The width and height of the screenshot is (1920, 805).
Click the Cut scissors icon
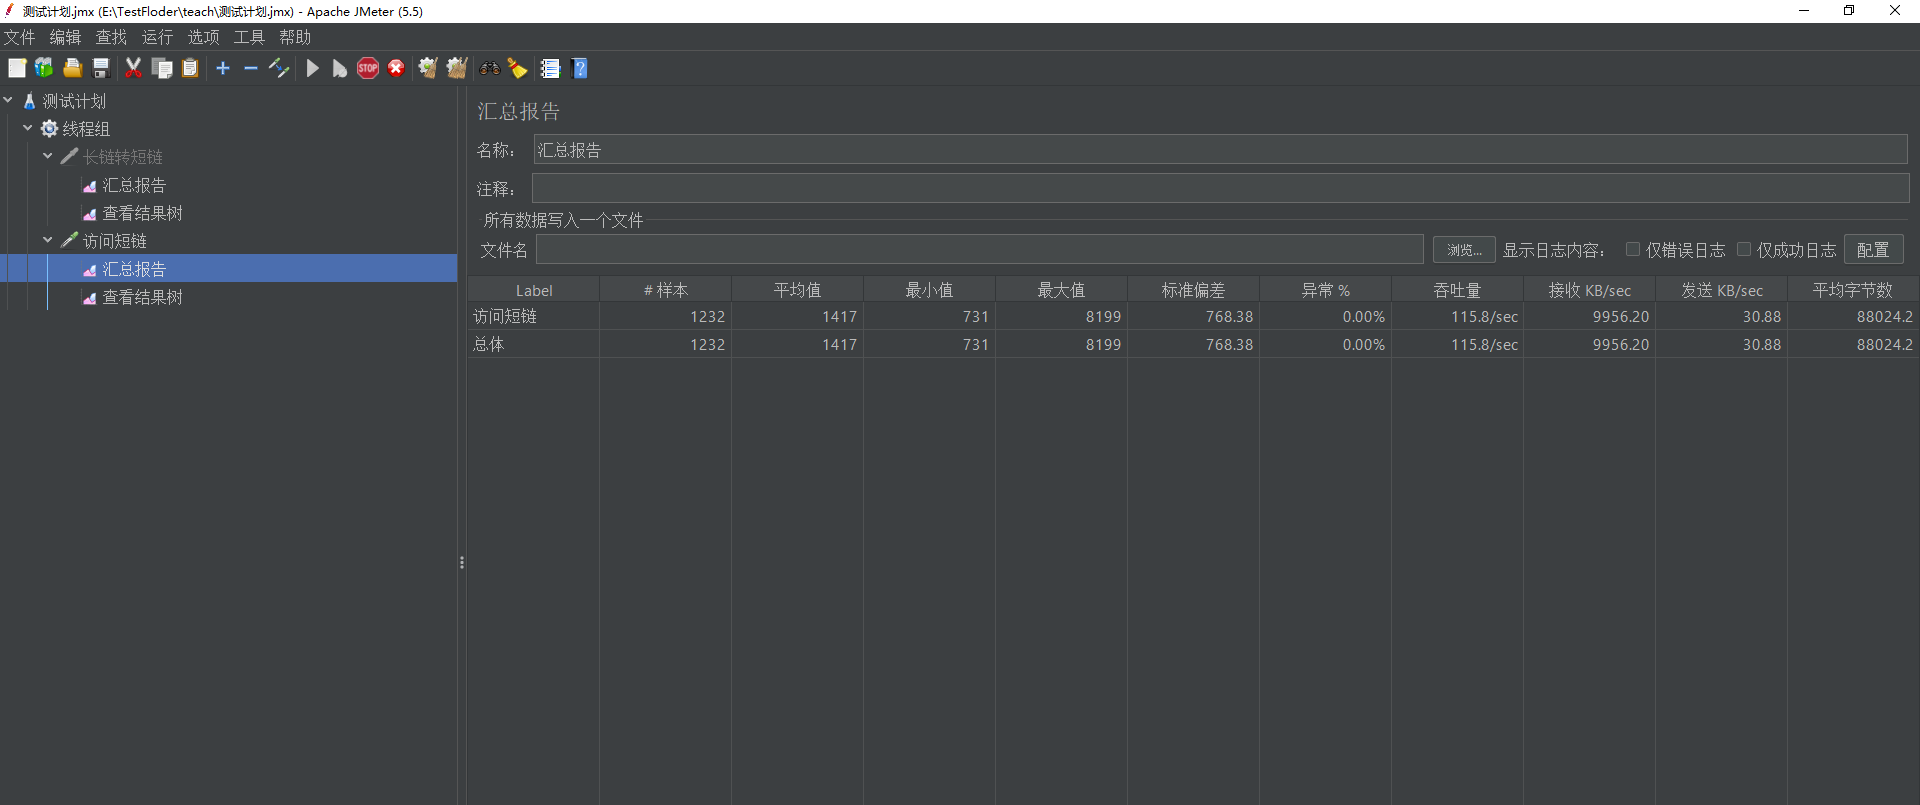click(x=133, y=68)
